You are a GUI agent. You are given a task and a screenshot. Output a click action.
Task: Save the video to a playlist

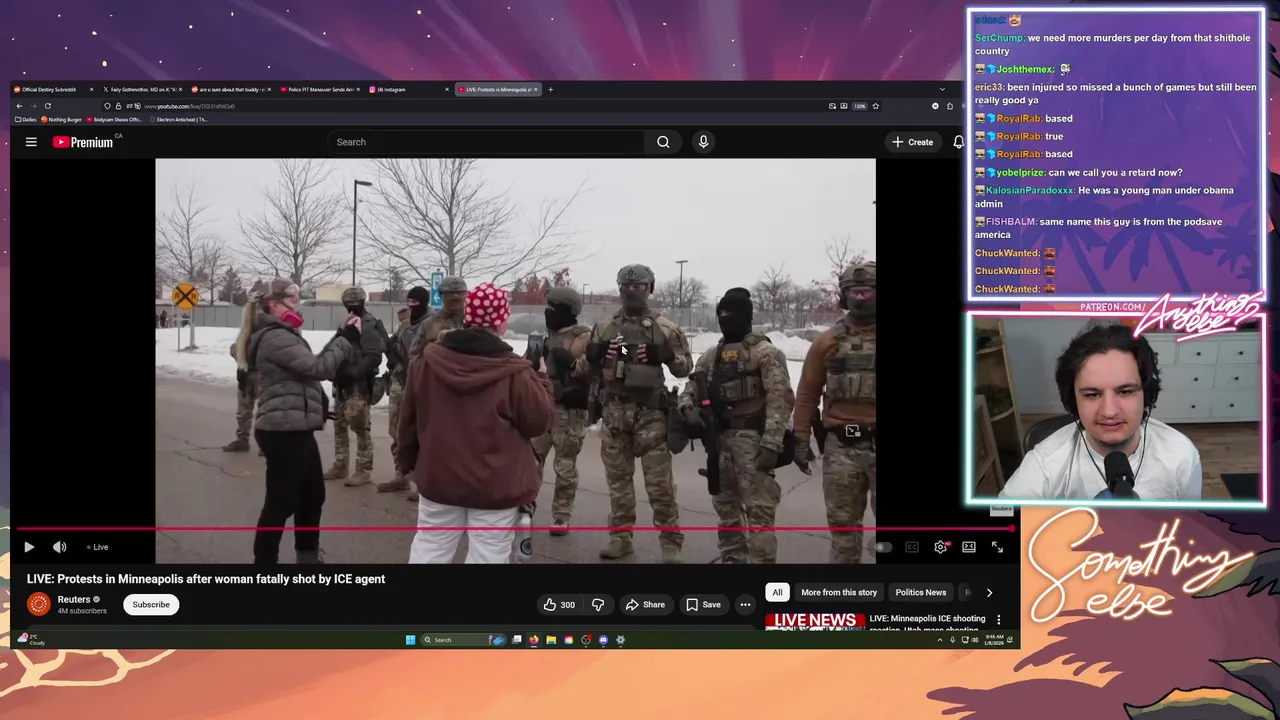coord(703,604)
